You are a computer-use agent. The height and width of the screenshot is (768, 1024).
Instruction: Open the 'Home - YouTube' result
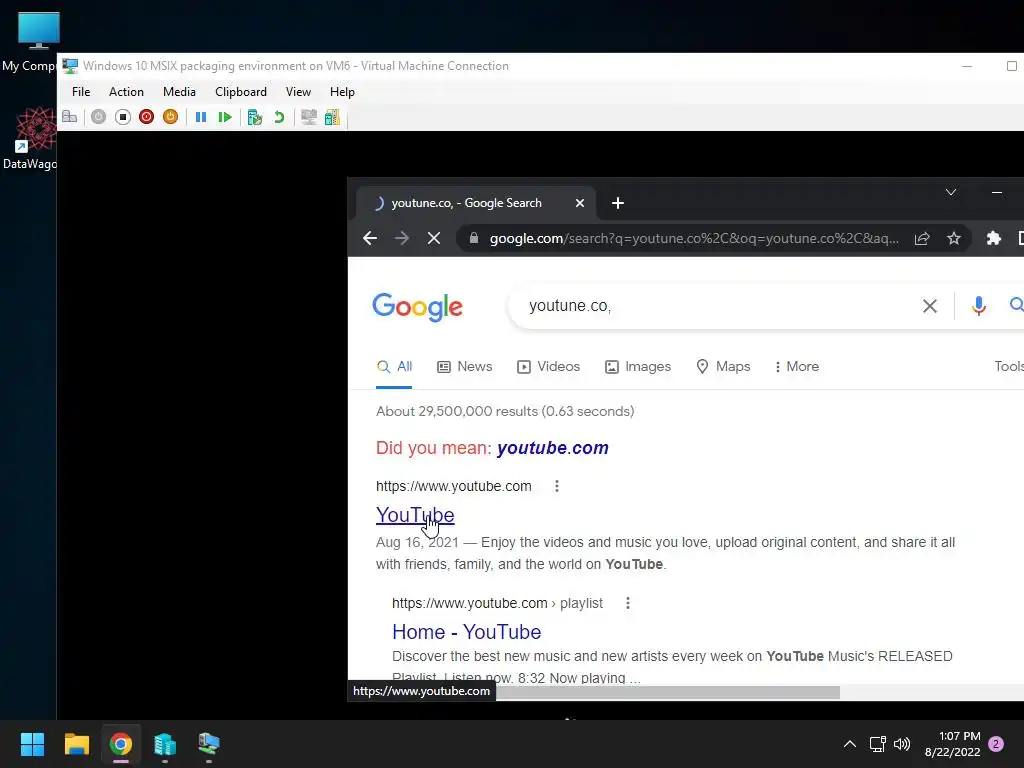[466, 632]
